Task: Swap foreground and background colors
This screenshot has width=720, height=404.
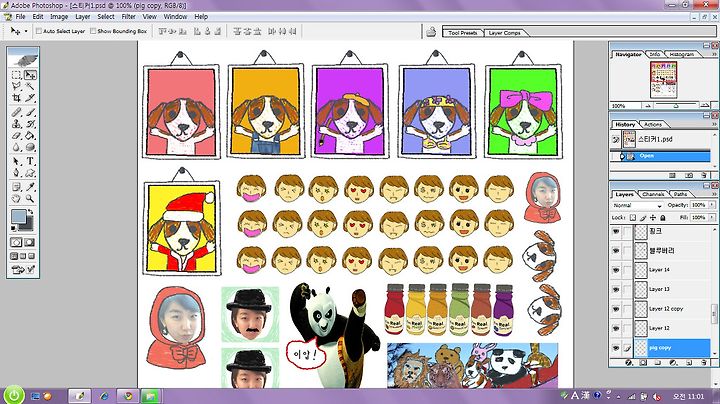Action: pyautogui.click(x=31, y=212)
